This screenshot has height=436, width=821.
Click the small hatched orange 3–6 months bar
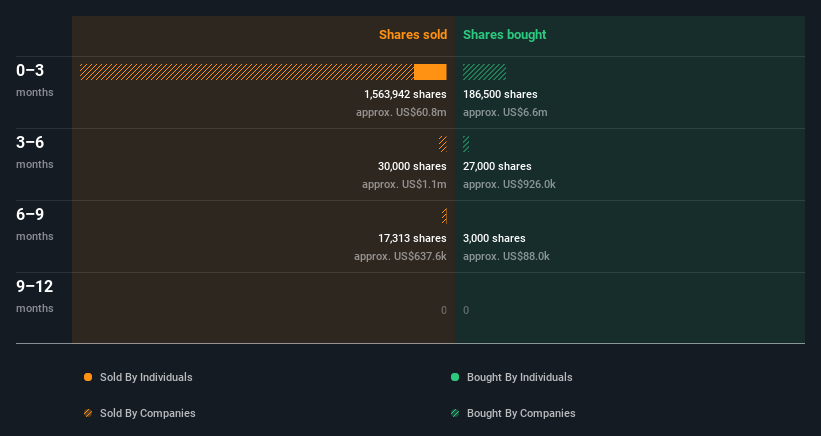pos(443,144)
